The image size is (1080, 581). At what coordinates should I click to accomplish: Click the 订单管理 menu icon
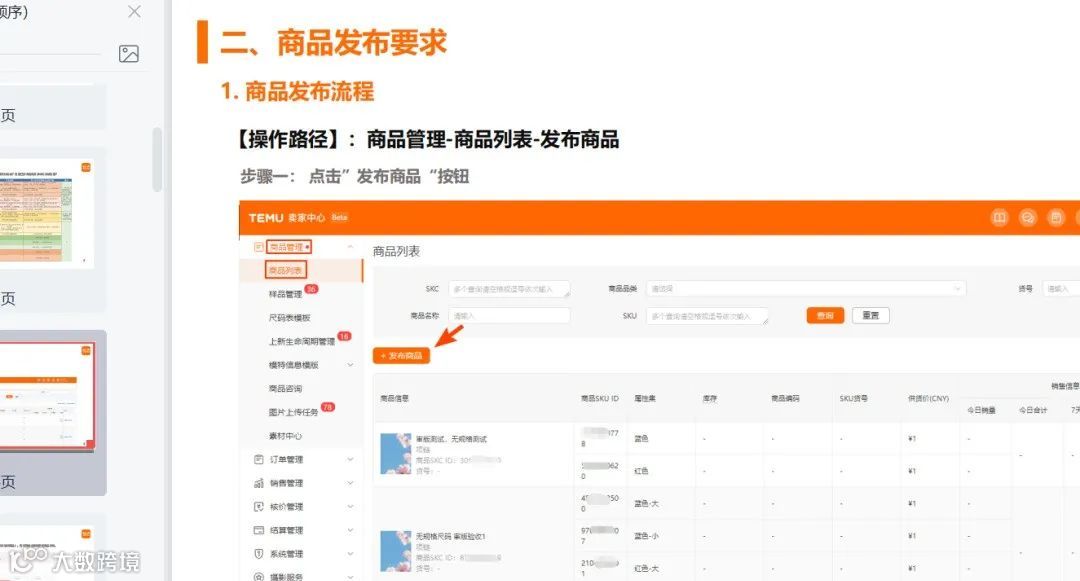pos(259,459)
